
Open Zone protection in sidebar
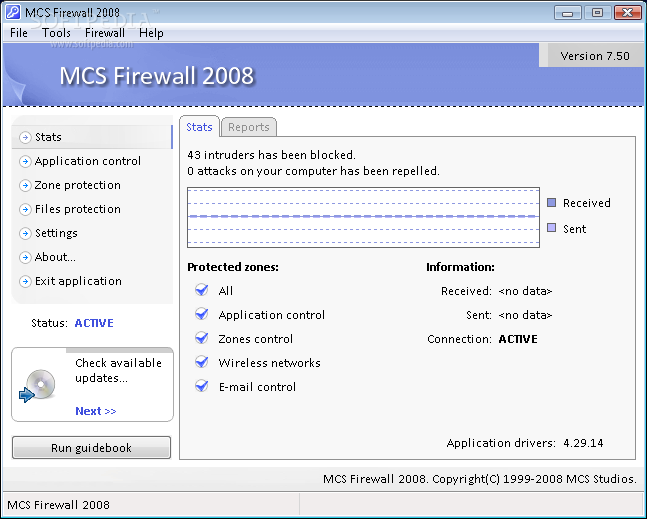point(78,185)
